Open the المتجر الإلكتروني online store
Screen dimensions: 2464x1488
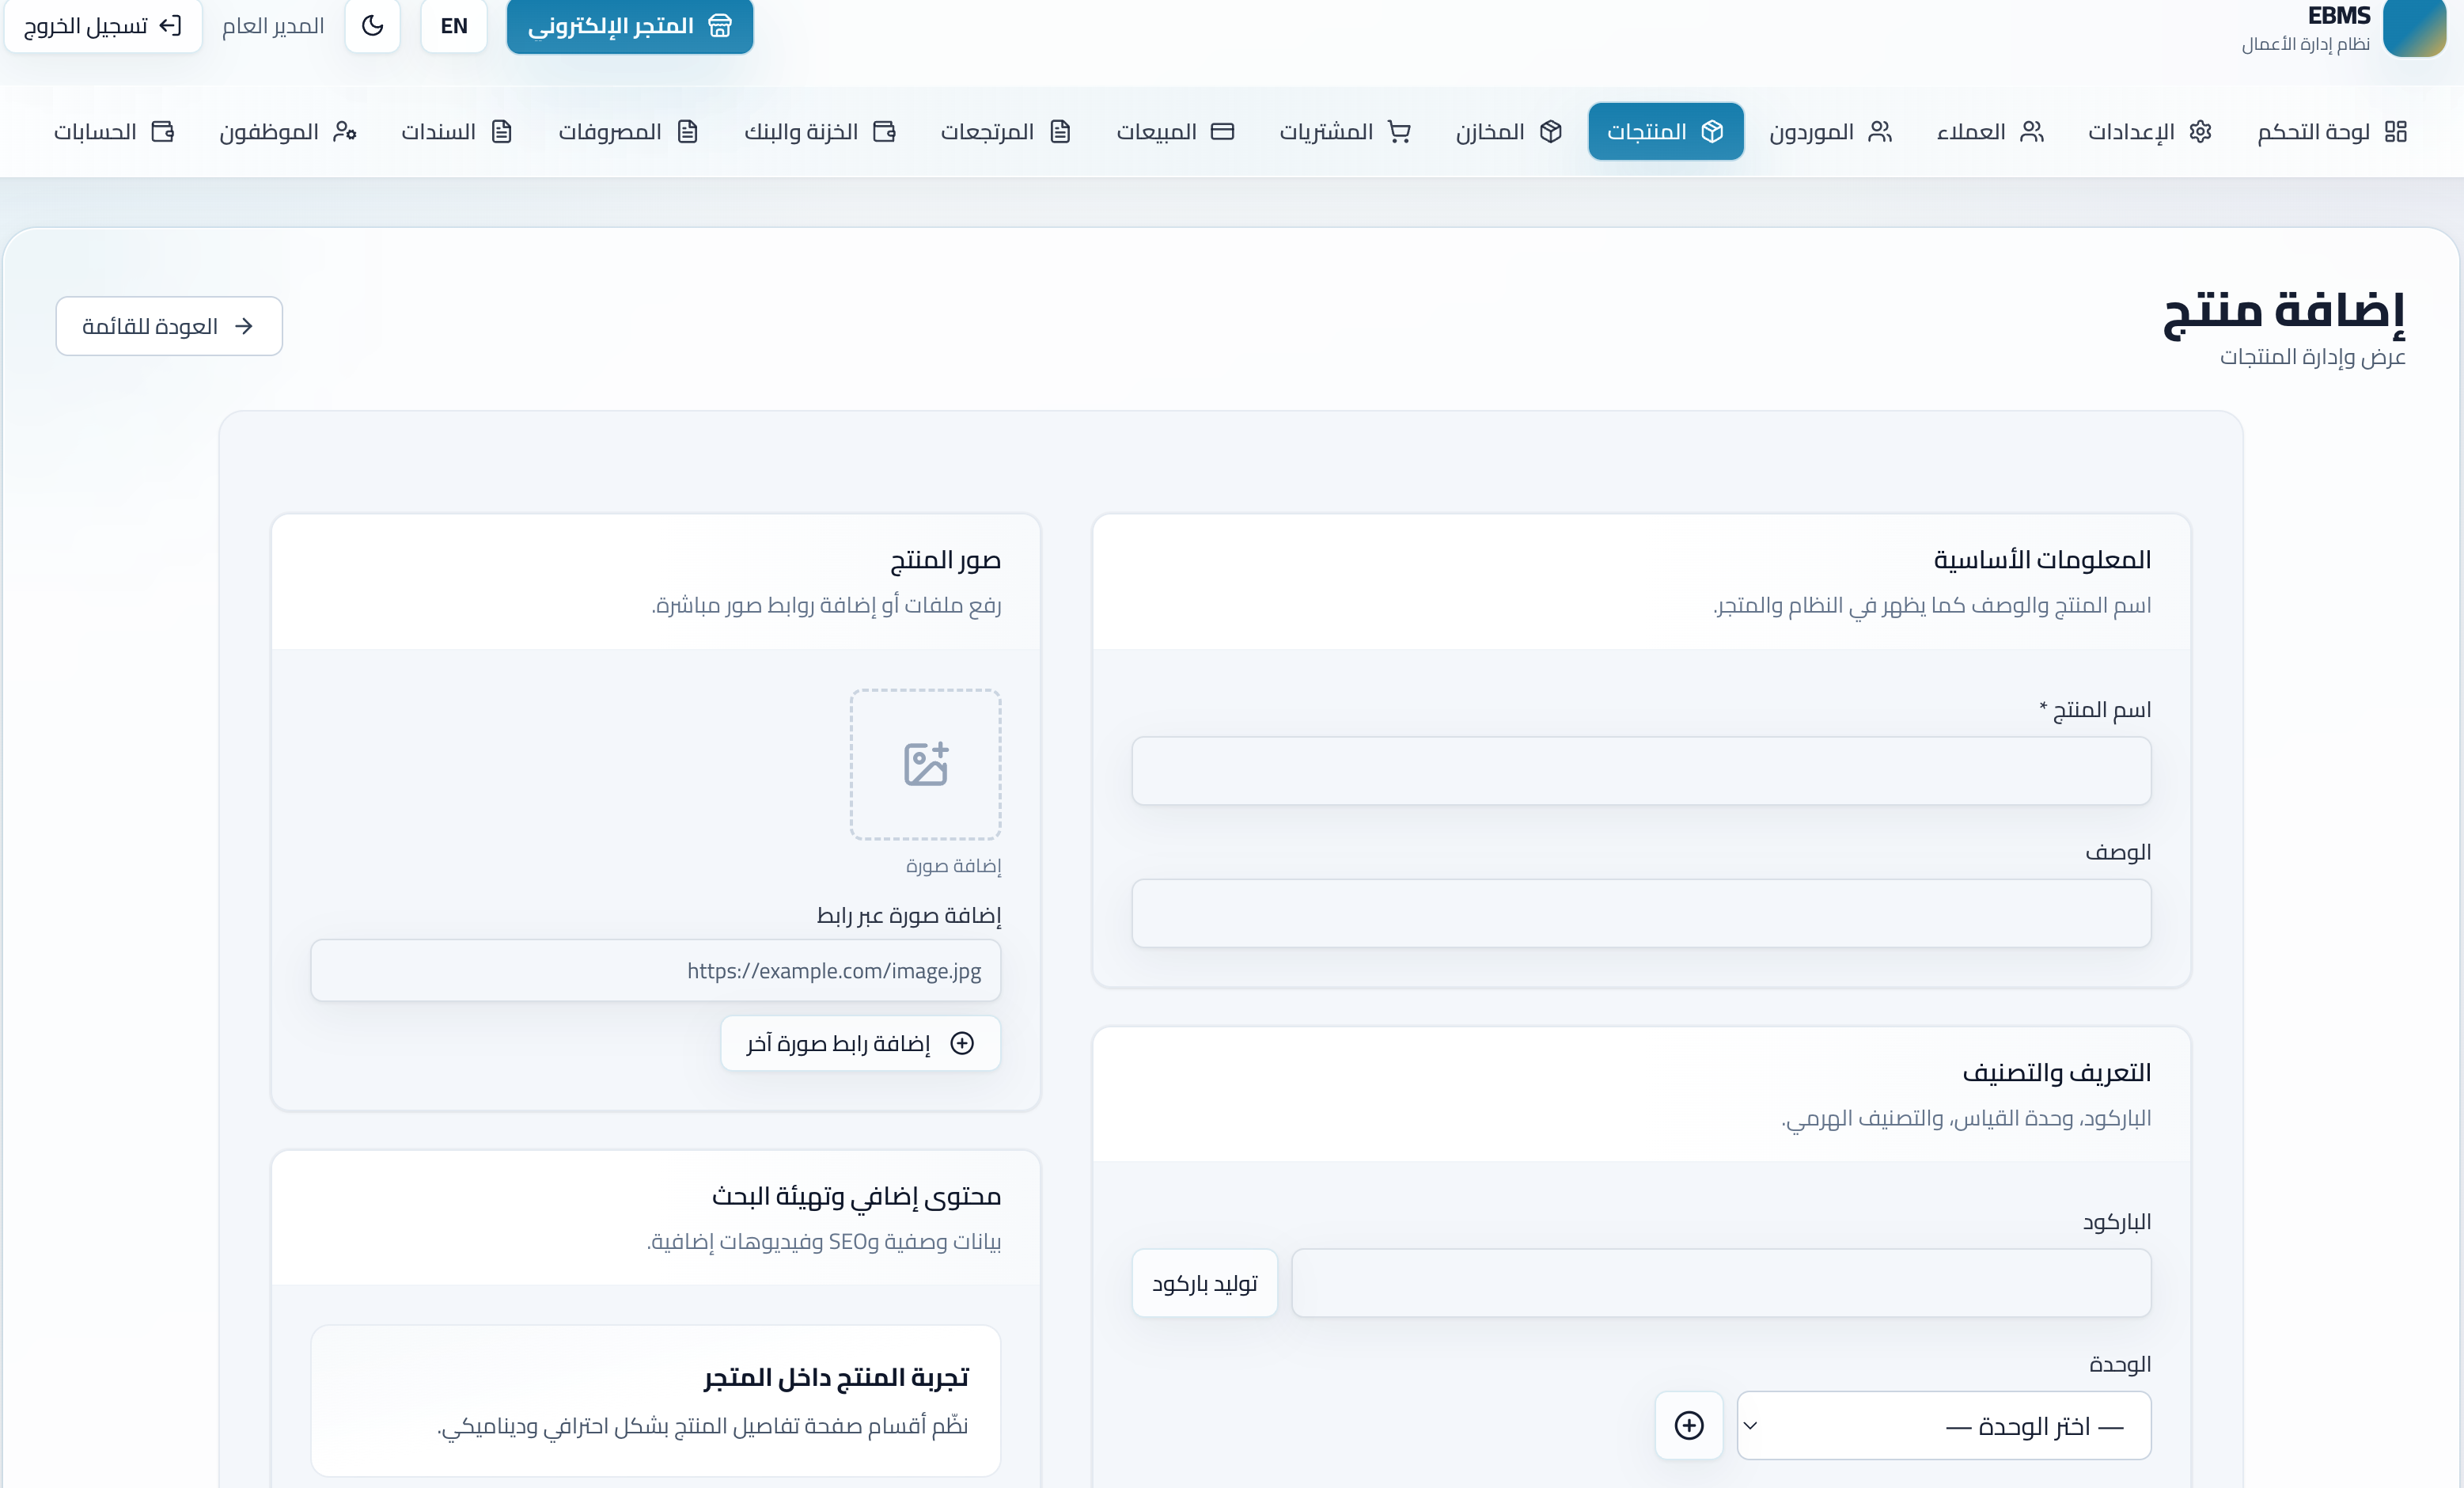(630, 26)
